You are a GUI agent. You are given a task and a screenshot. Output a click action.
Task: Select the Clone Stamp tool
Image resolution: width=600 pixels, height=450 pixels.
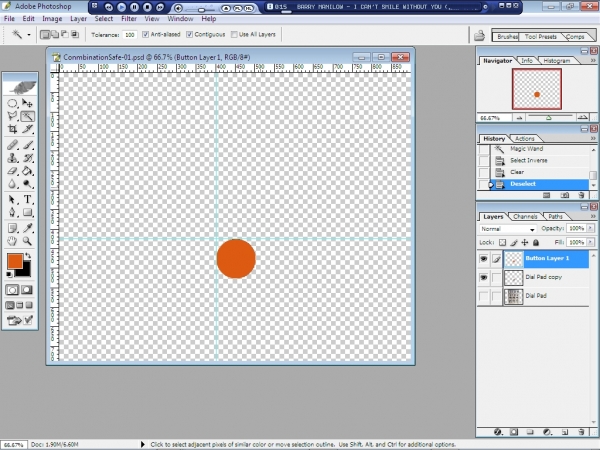(x=12, y=158)
